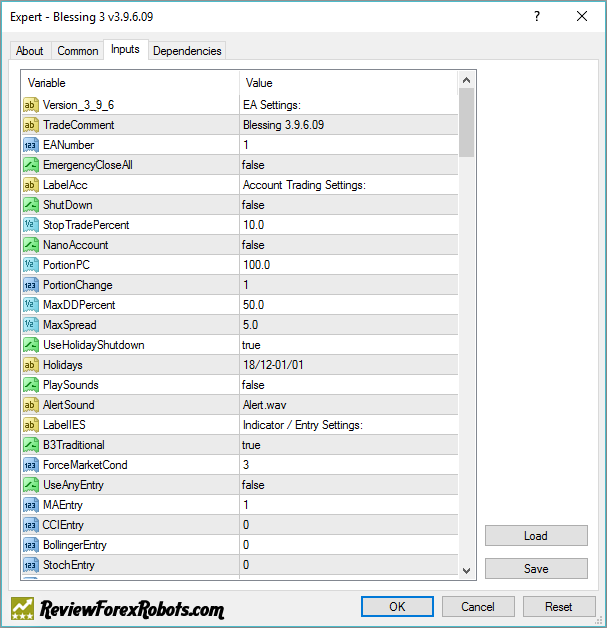Click the double icon beside StopTradePercent
Screen dimensions: 607x628
coord(31,225)
